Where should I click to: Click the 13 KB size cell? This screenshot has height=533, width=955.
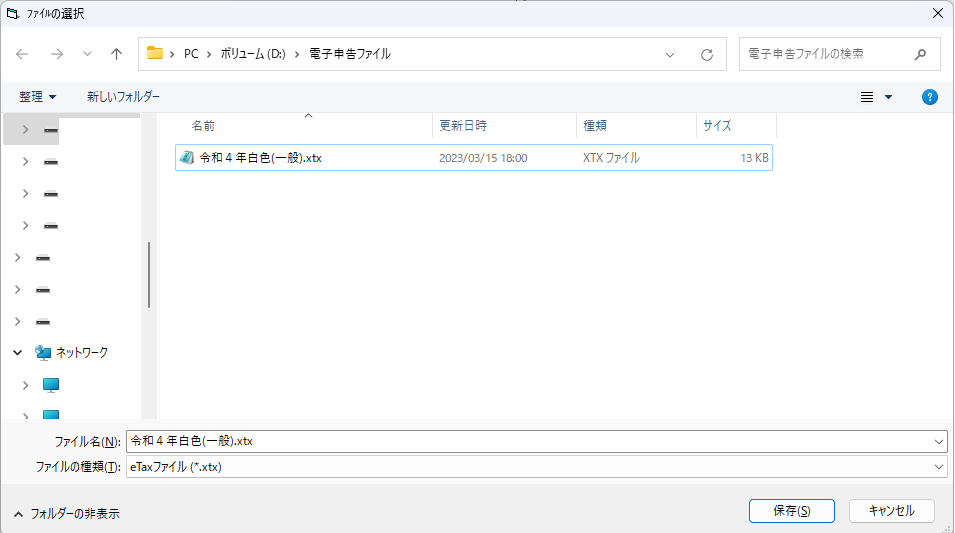click(x=754, y=158)
